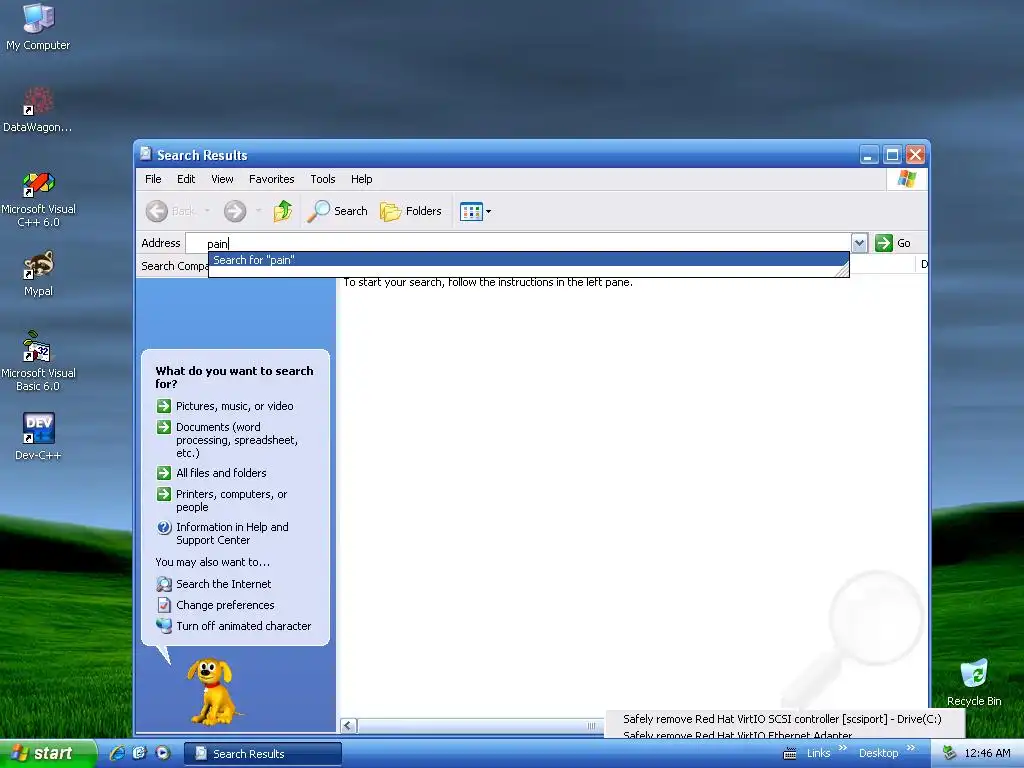This screenshot has height=768, width=1024.
Task: Click the second Quick Launch icon
Action: click(x=140, y=753)
